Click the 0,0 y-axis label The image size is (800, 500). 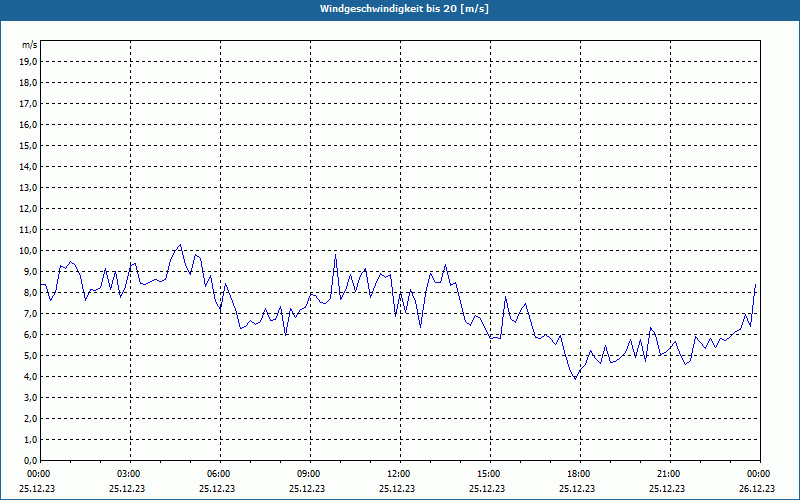click(x=31, y=461)
